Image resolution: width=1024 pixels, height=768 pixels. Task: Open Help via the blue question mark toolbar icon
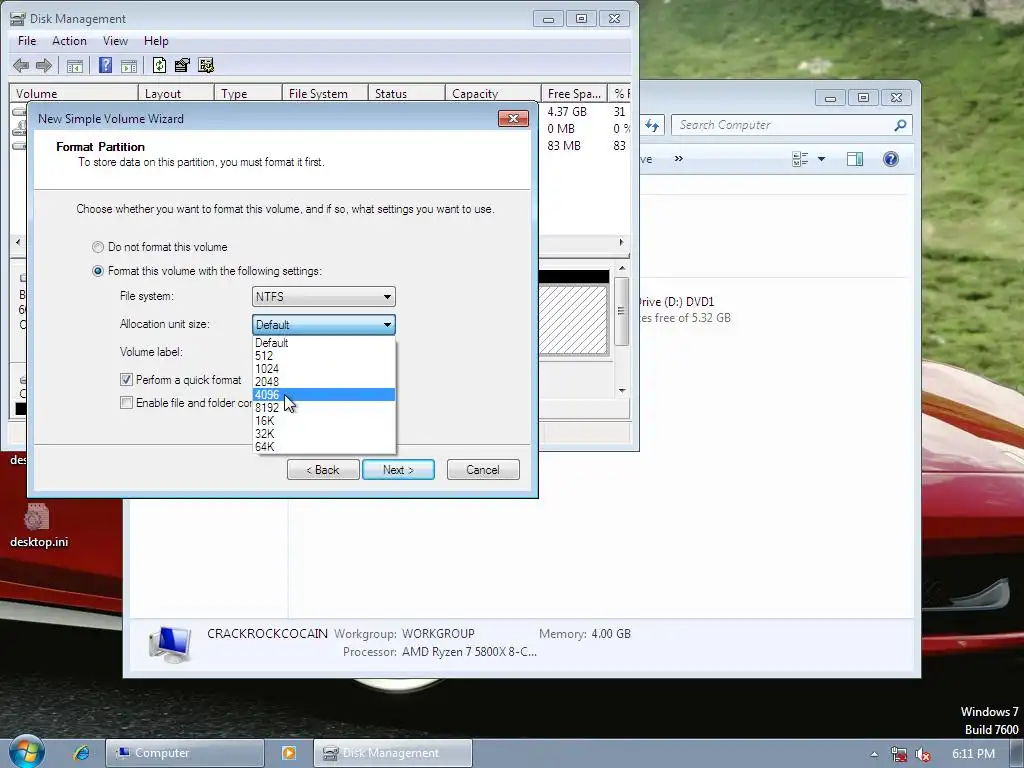tap(105, 65)
